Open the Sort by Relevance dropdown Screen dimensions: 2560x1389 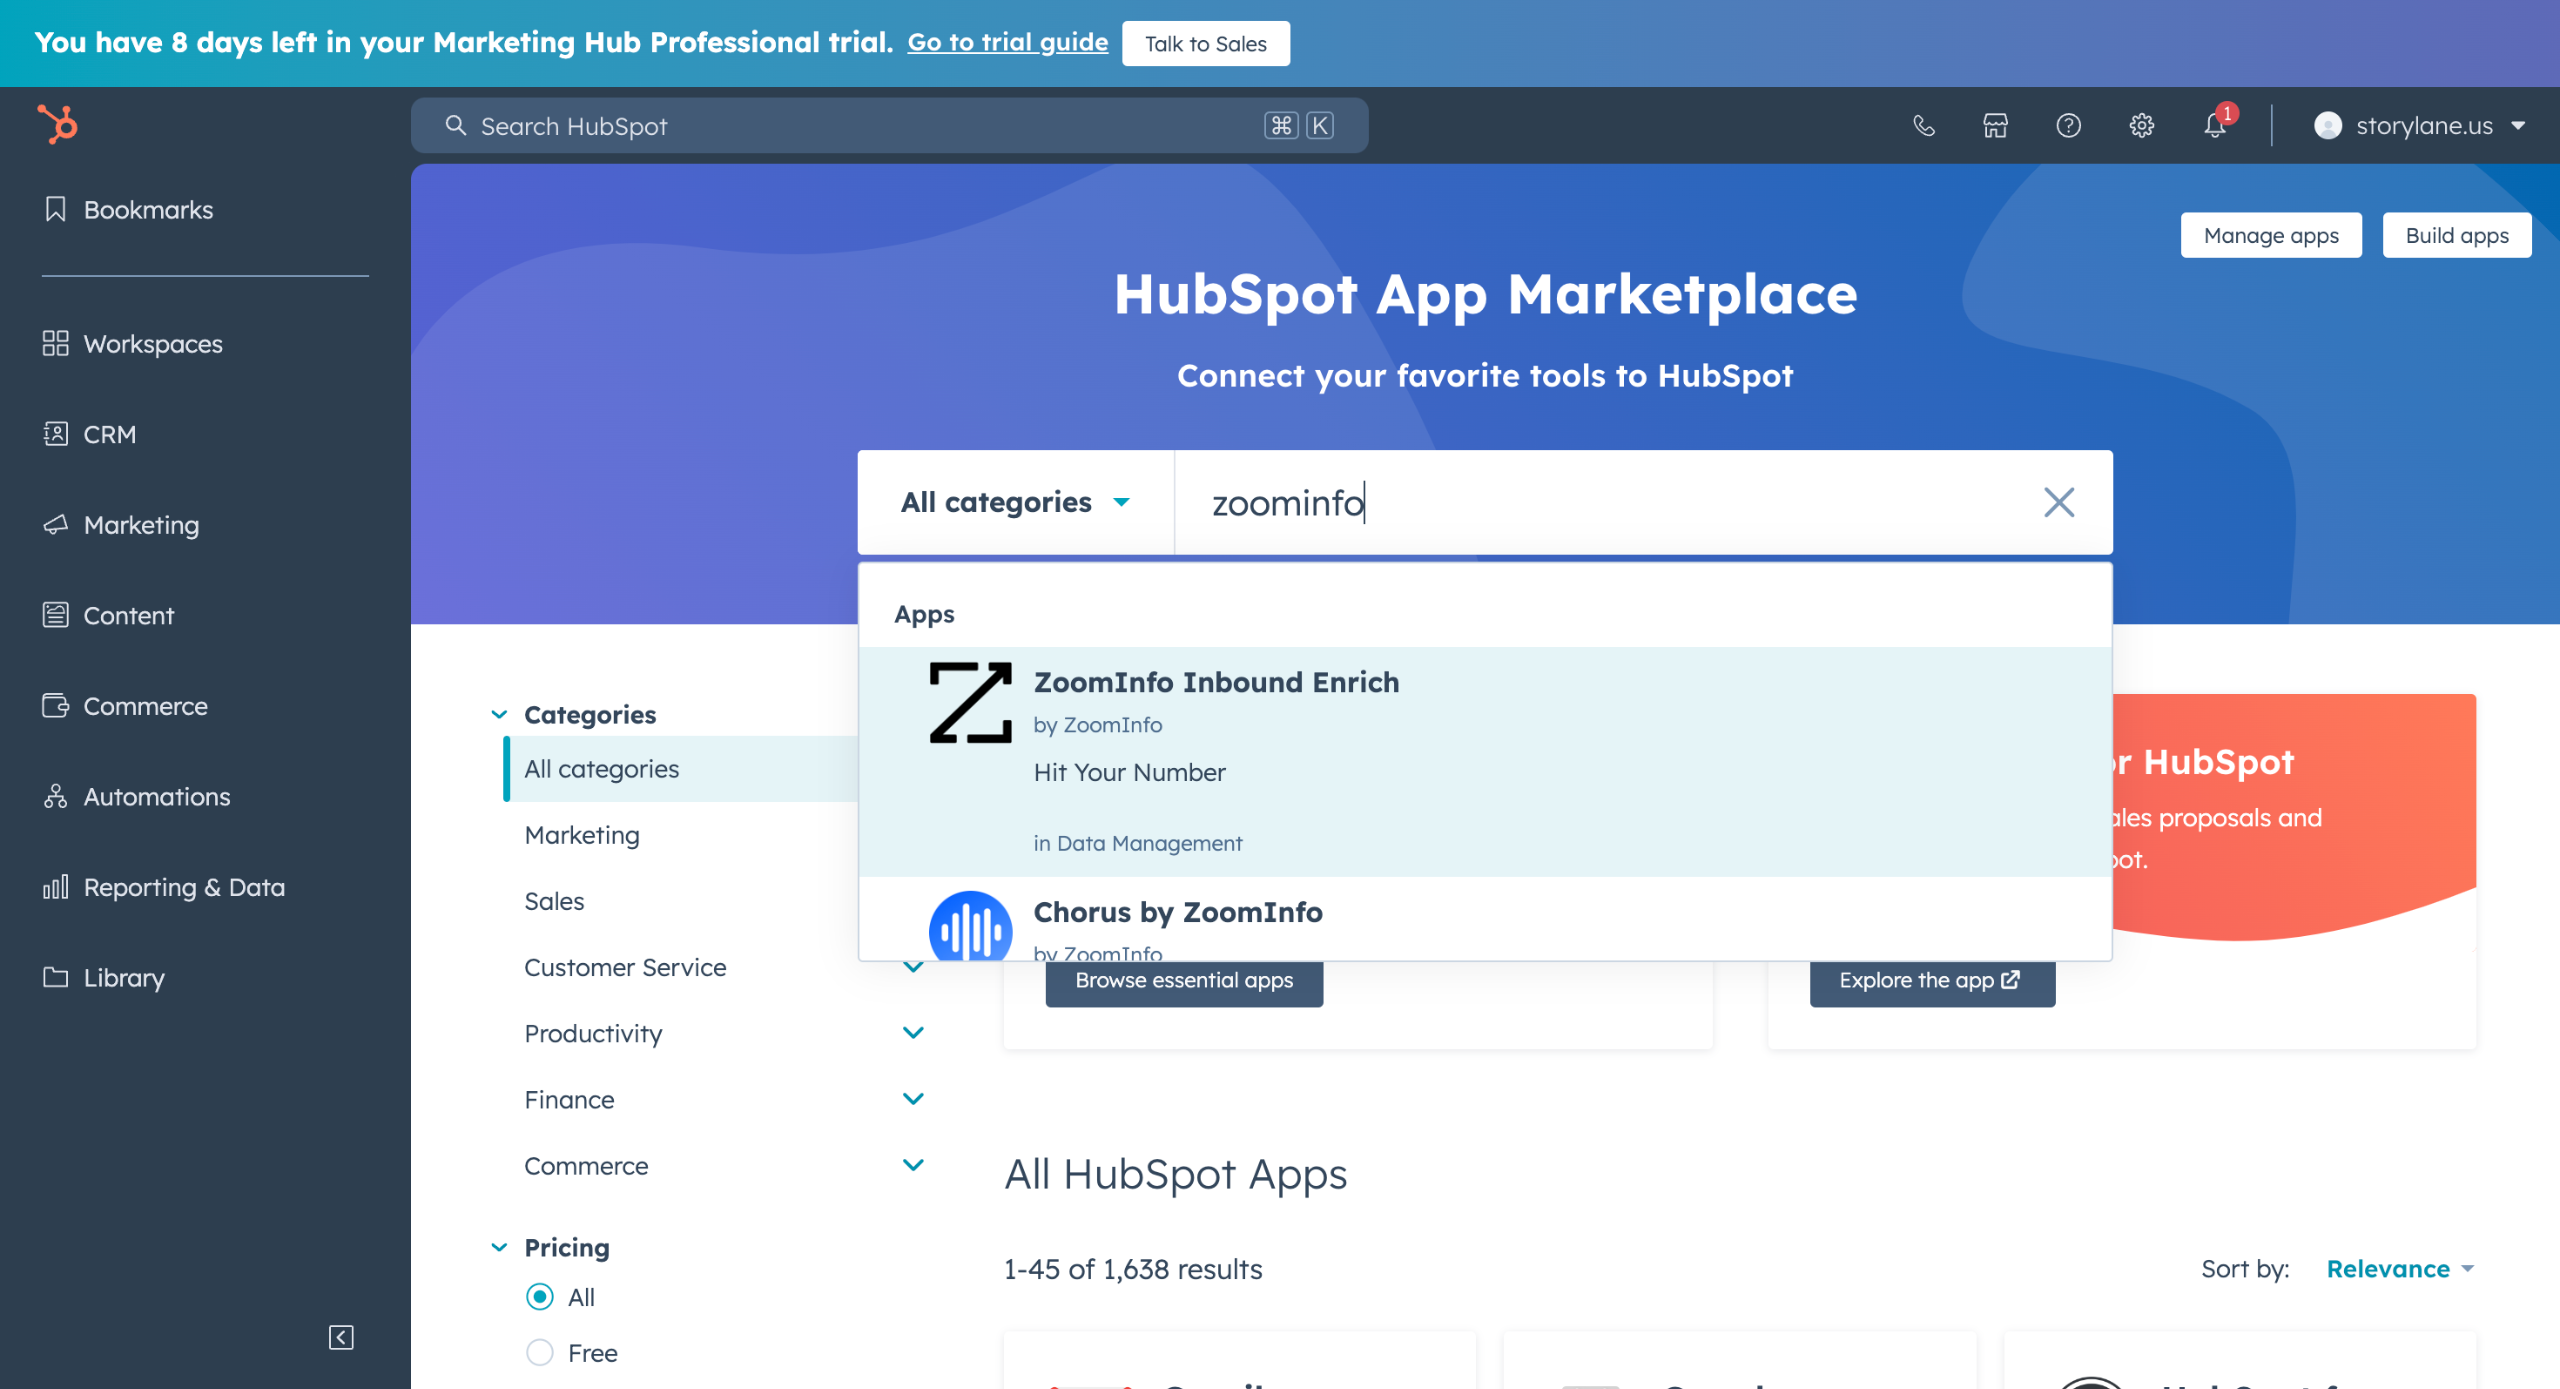tap(2400, 1268)
